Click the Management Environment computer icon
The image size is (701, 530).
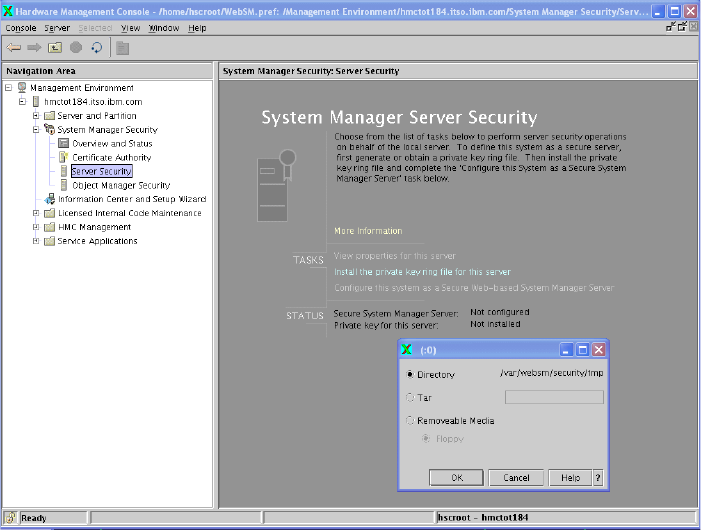pos(22,88)
